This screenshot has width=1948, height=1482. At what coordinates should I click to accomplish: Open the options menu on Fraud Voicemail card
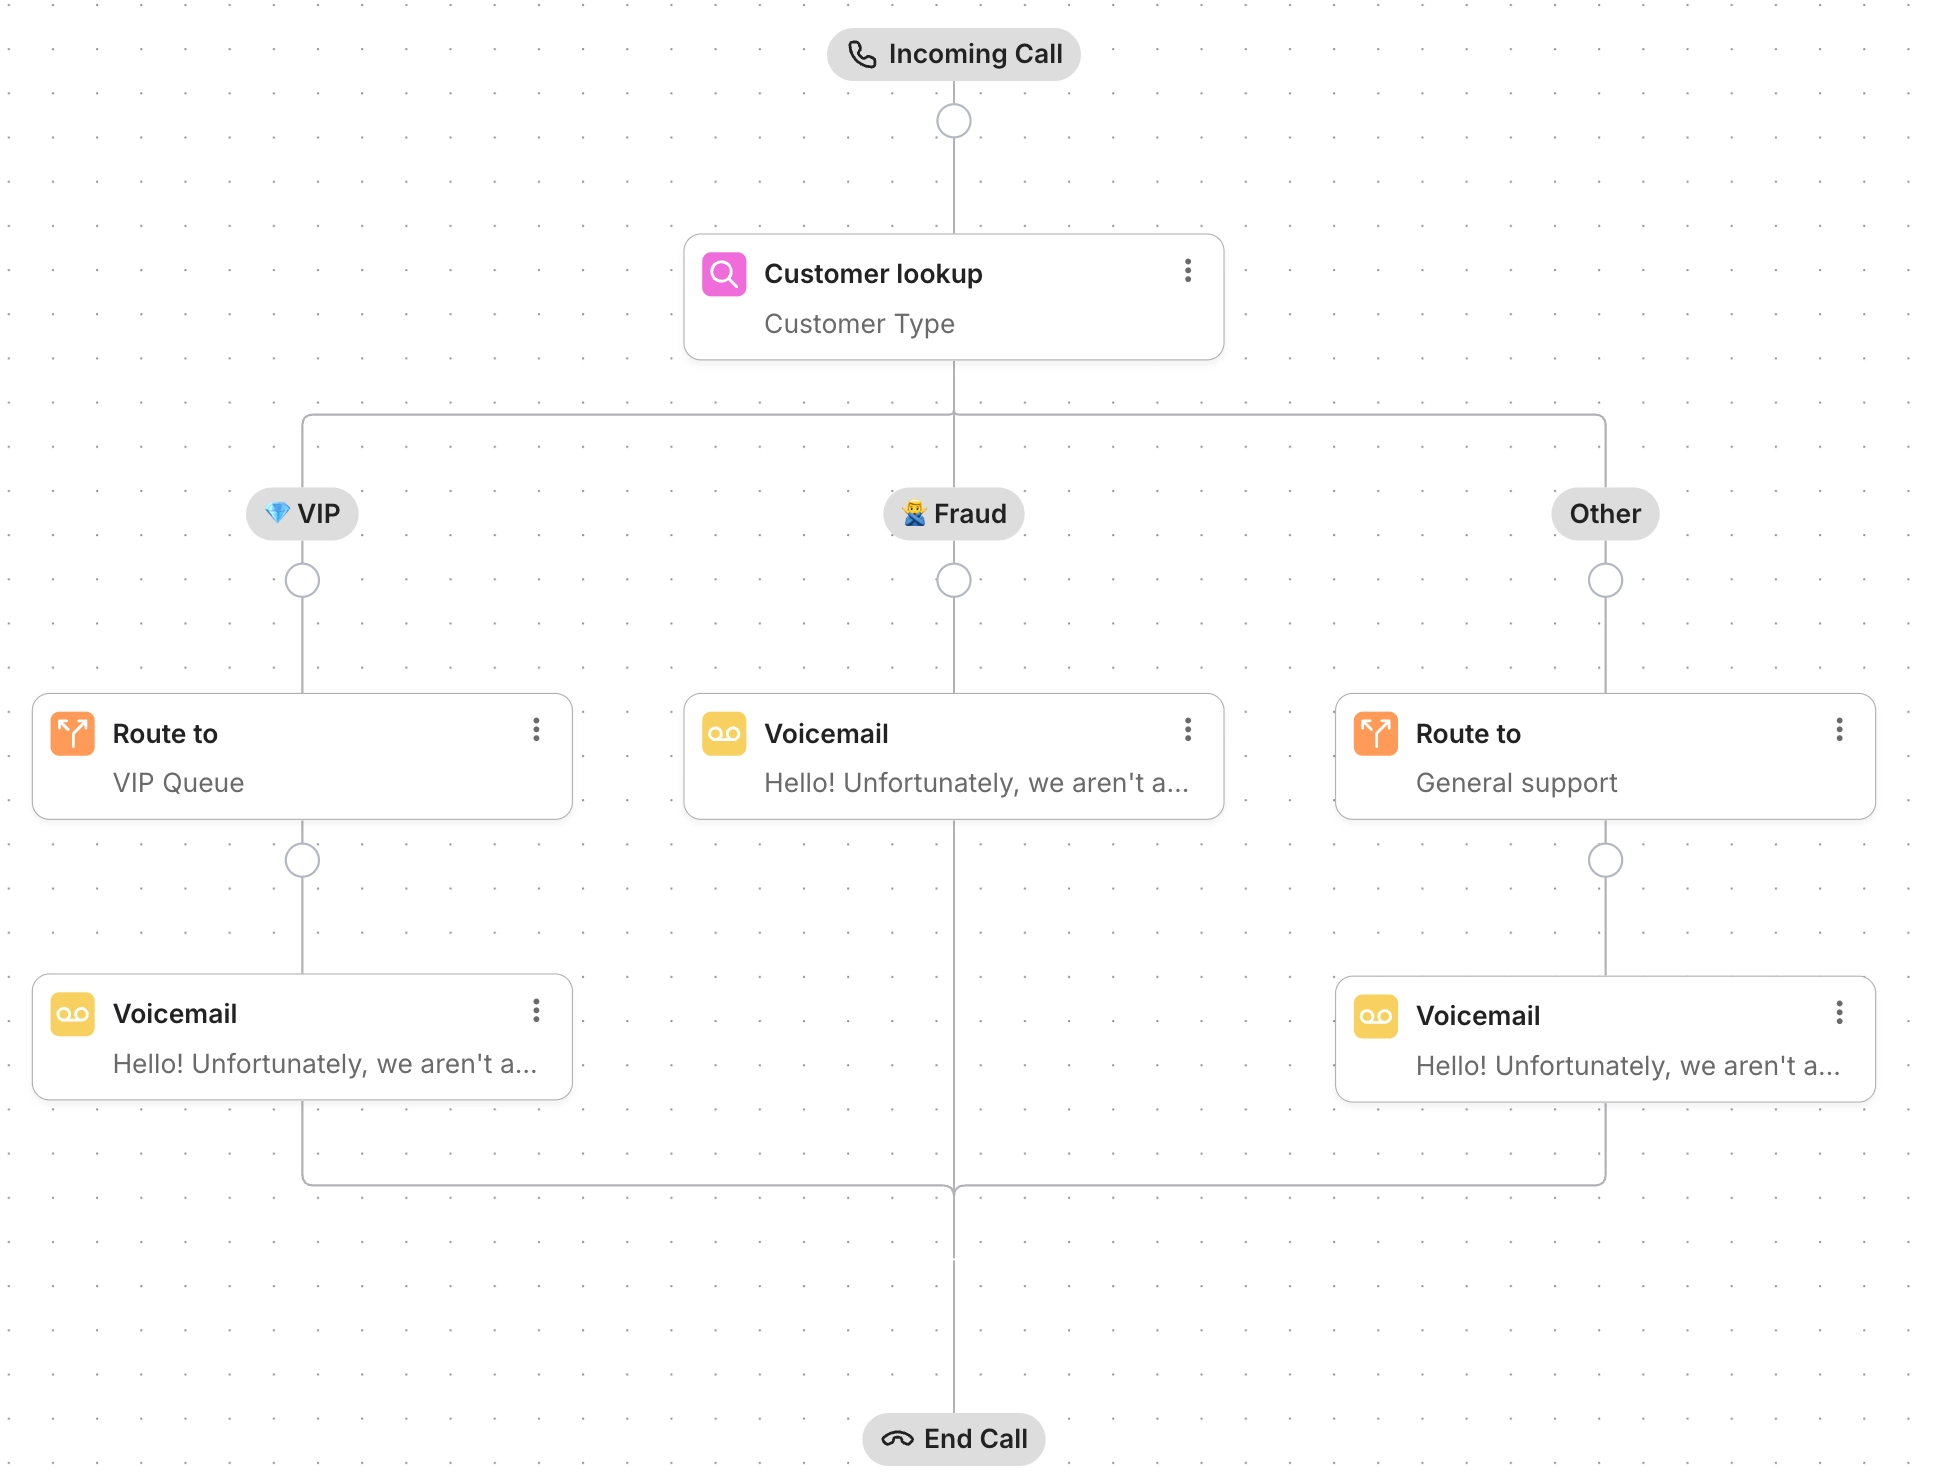(x=1188, y=731)
